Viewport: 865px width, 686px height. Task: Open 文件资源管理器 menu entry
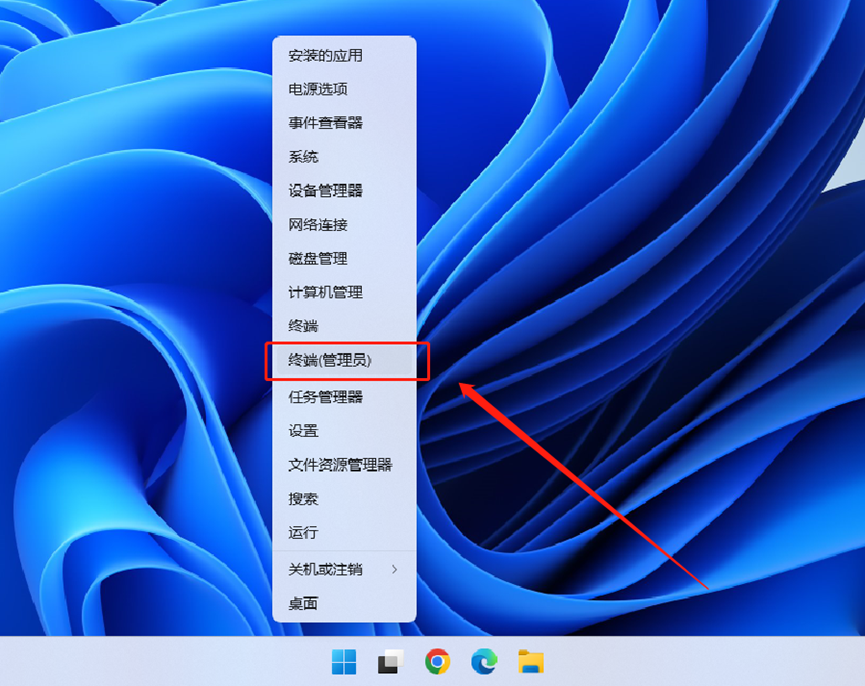point(344,465)
